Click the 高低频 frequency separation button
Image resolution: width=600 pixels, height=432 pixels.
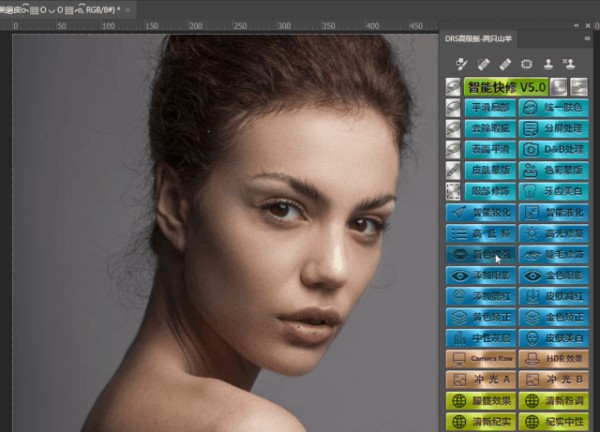tap(481, 233)
